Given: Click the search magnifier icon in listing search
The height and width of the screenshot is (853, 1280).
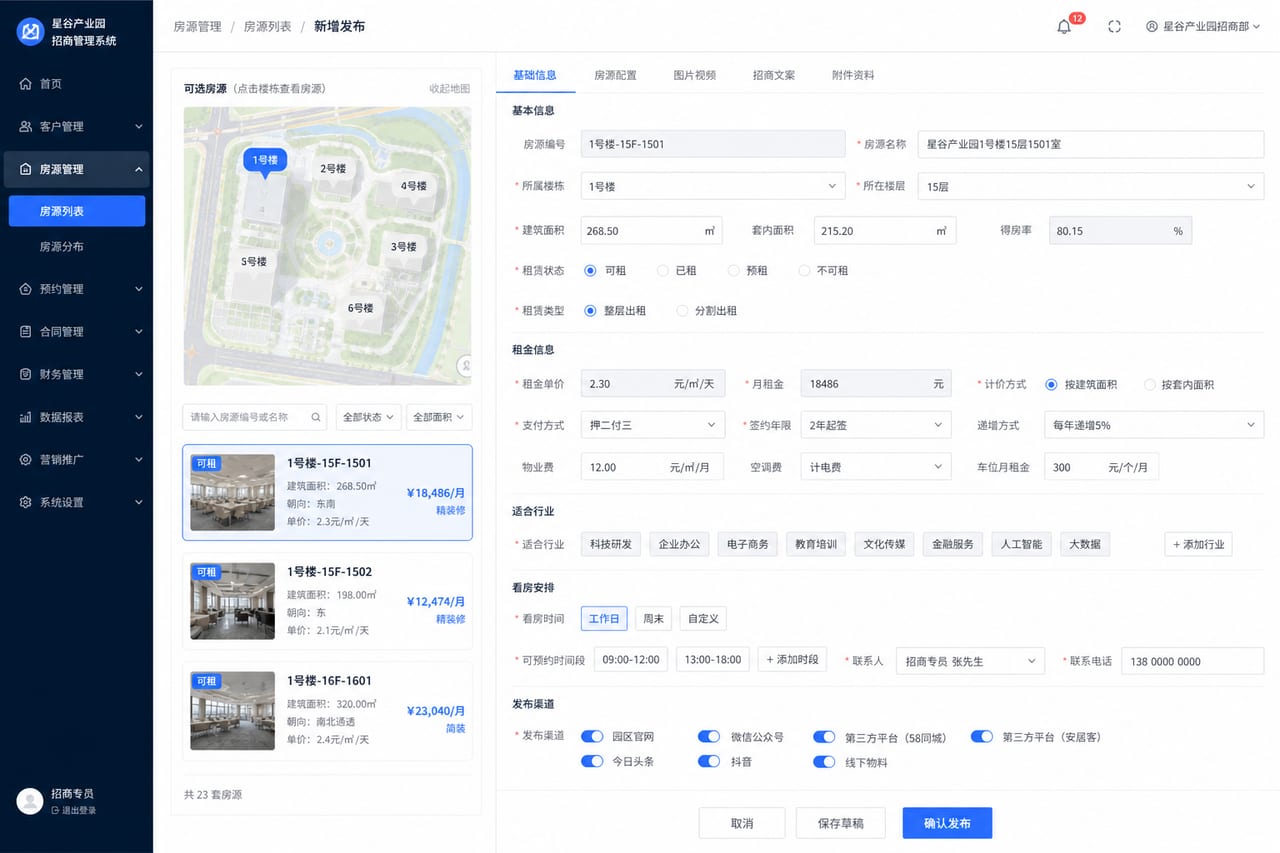Looking at the screenshot, I should (x=316, y=417).
